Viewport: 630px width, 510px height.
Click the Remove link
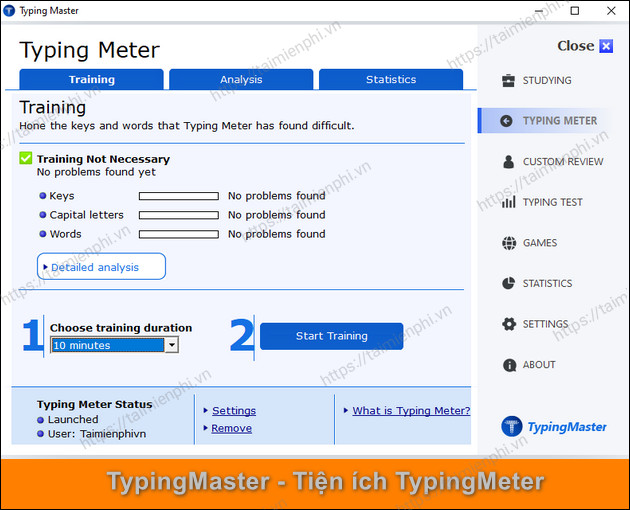pyautogui.click(x=231, y=428)
